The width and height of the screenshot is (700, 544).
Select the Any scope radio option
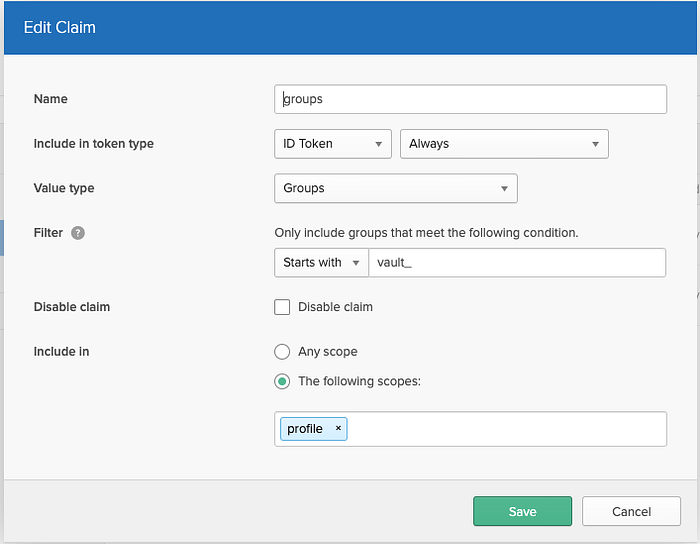click(x=283, y=352)
